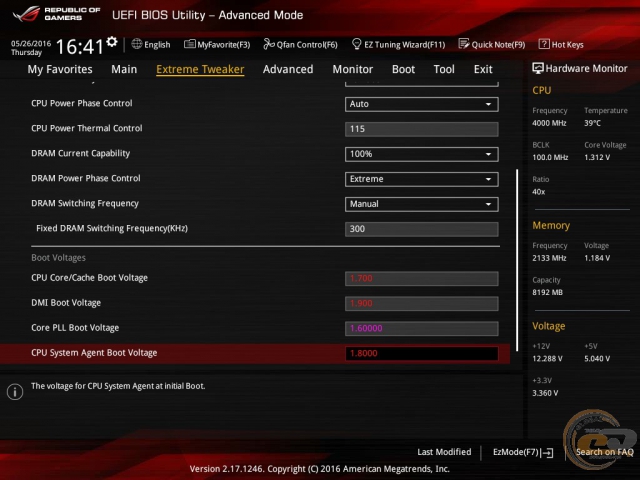Viewport: 640px width, 480px height.
Task: Click the EZ Tuning Wizard bulb icon
Action: coord(356,44)
